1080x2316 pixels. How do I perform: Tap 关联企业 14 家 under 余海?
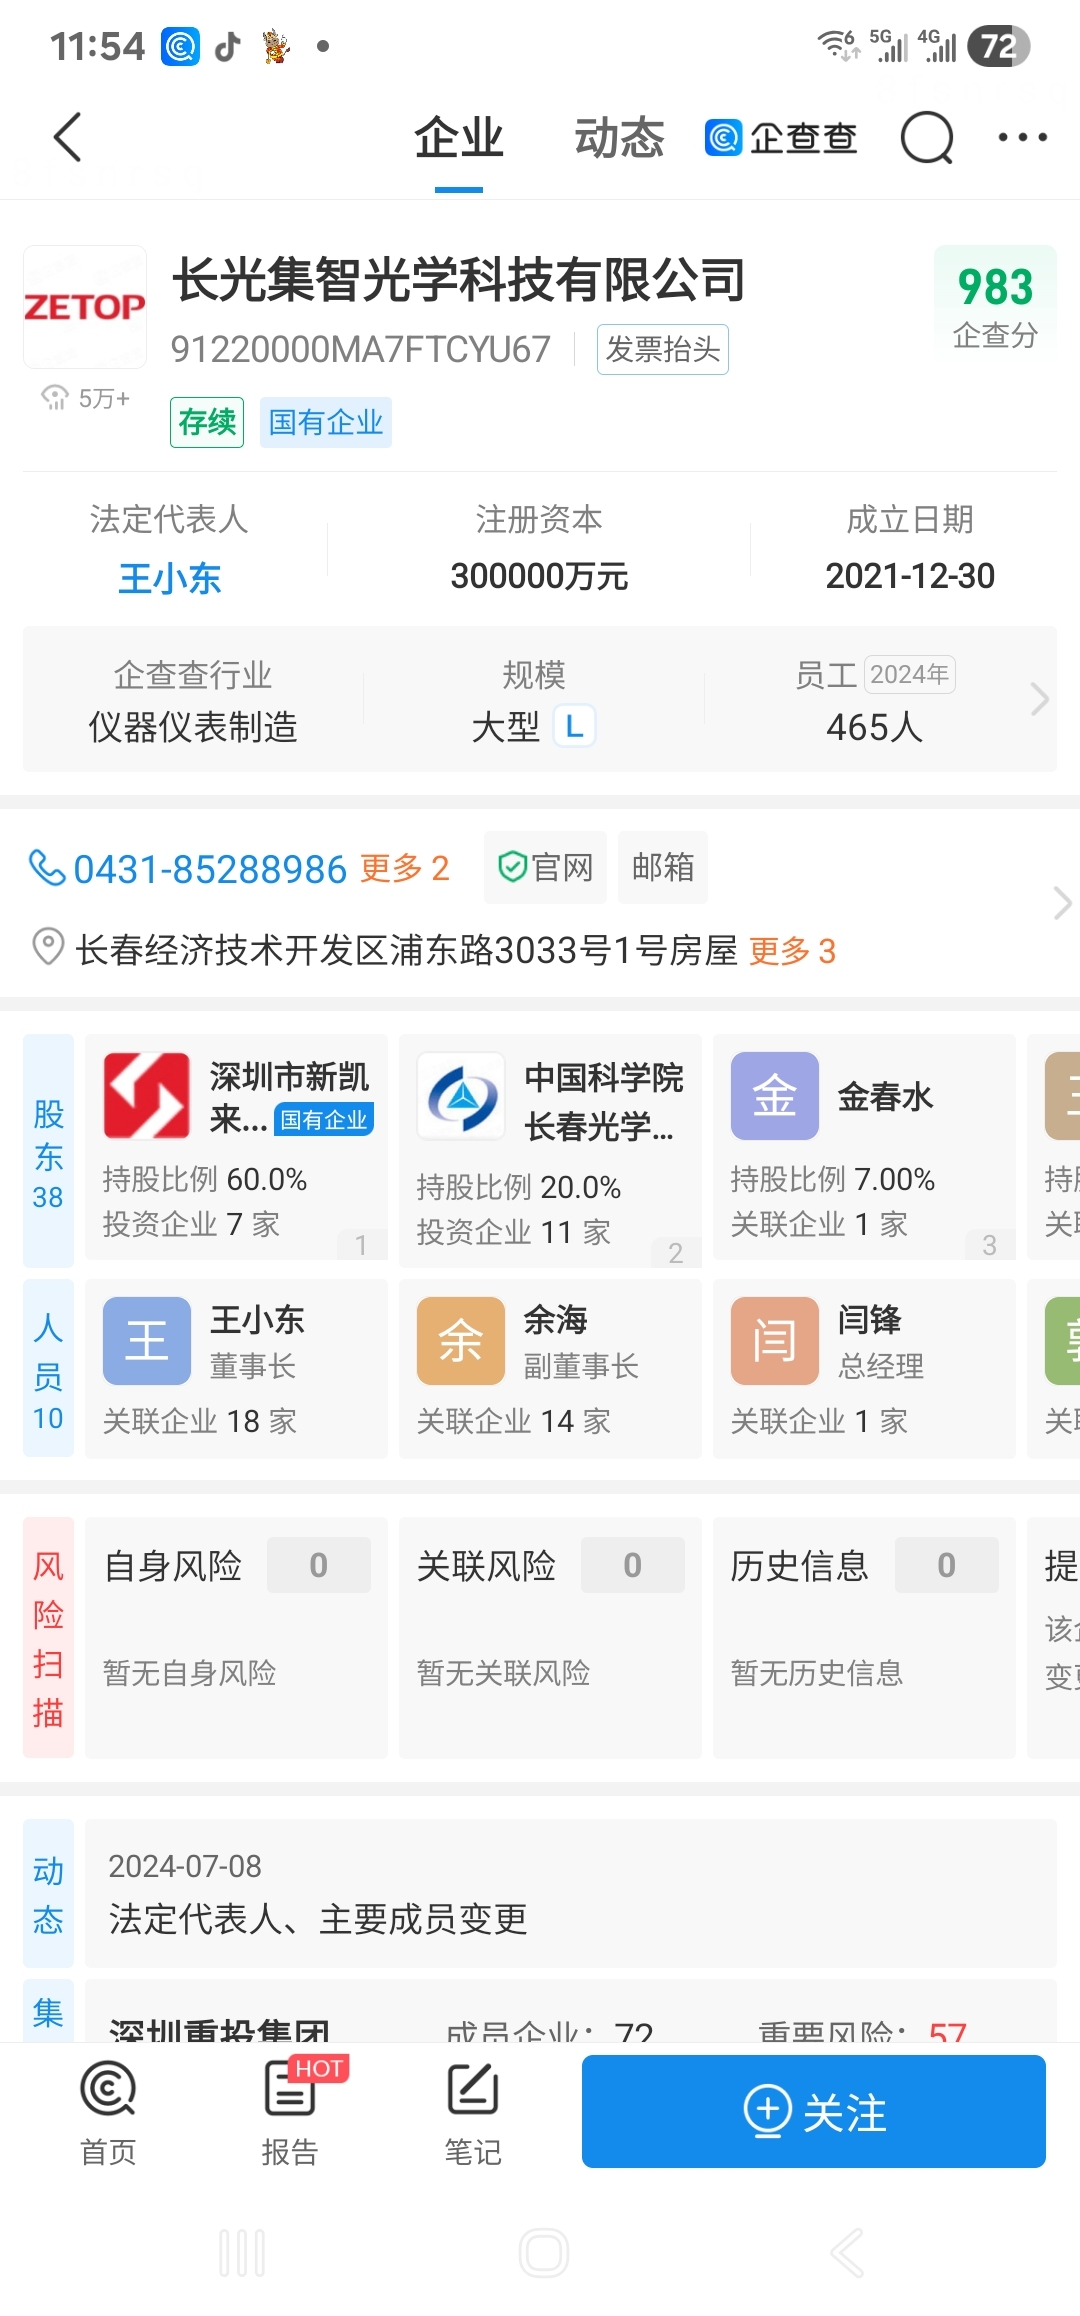click(514, 1421)
